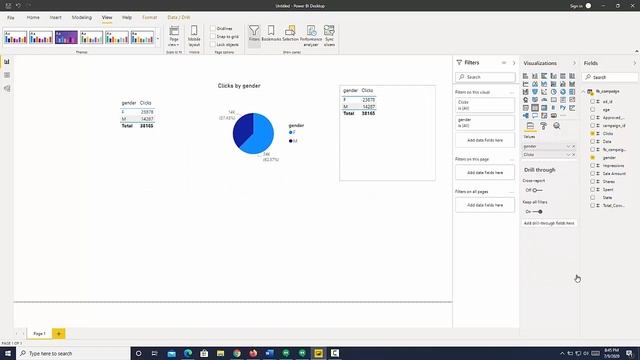Click Add drill-through fields here

coord(549,223)
